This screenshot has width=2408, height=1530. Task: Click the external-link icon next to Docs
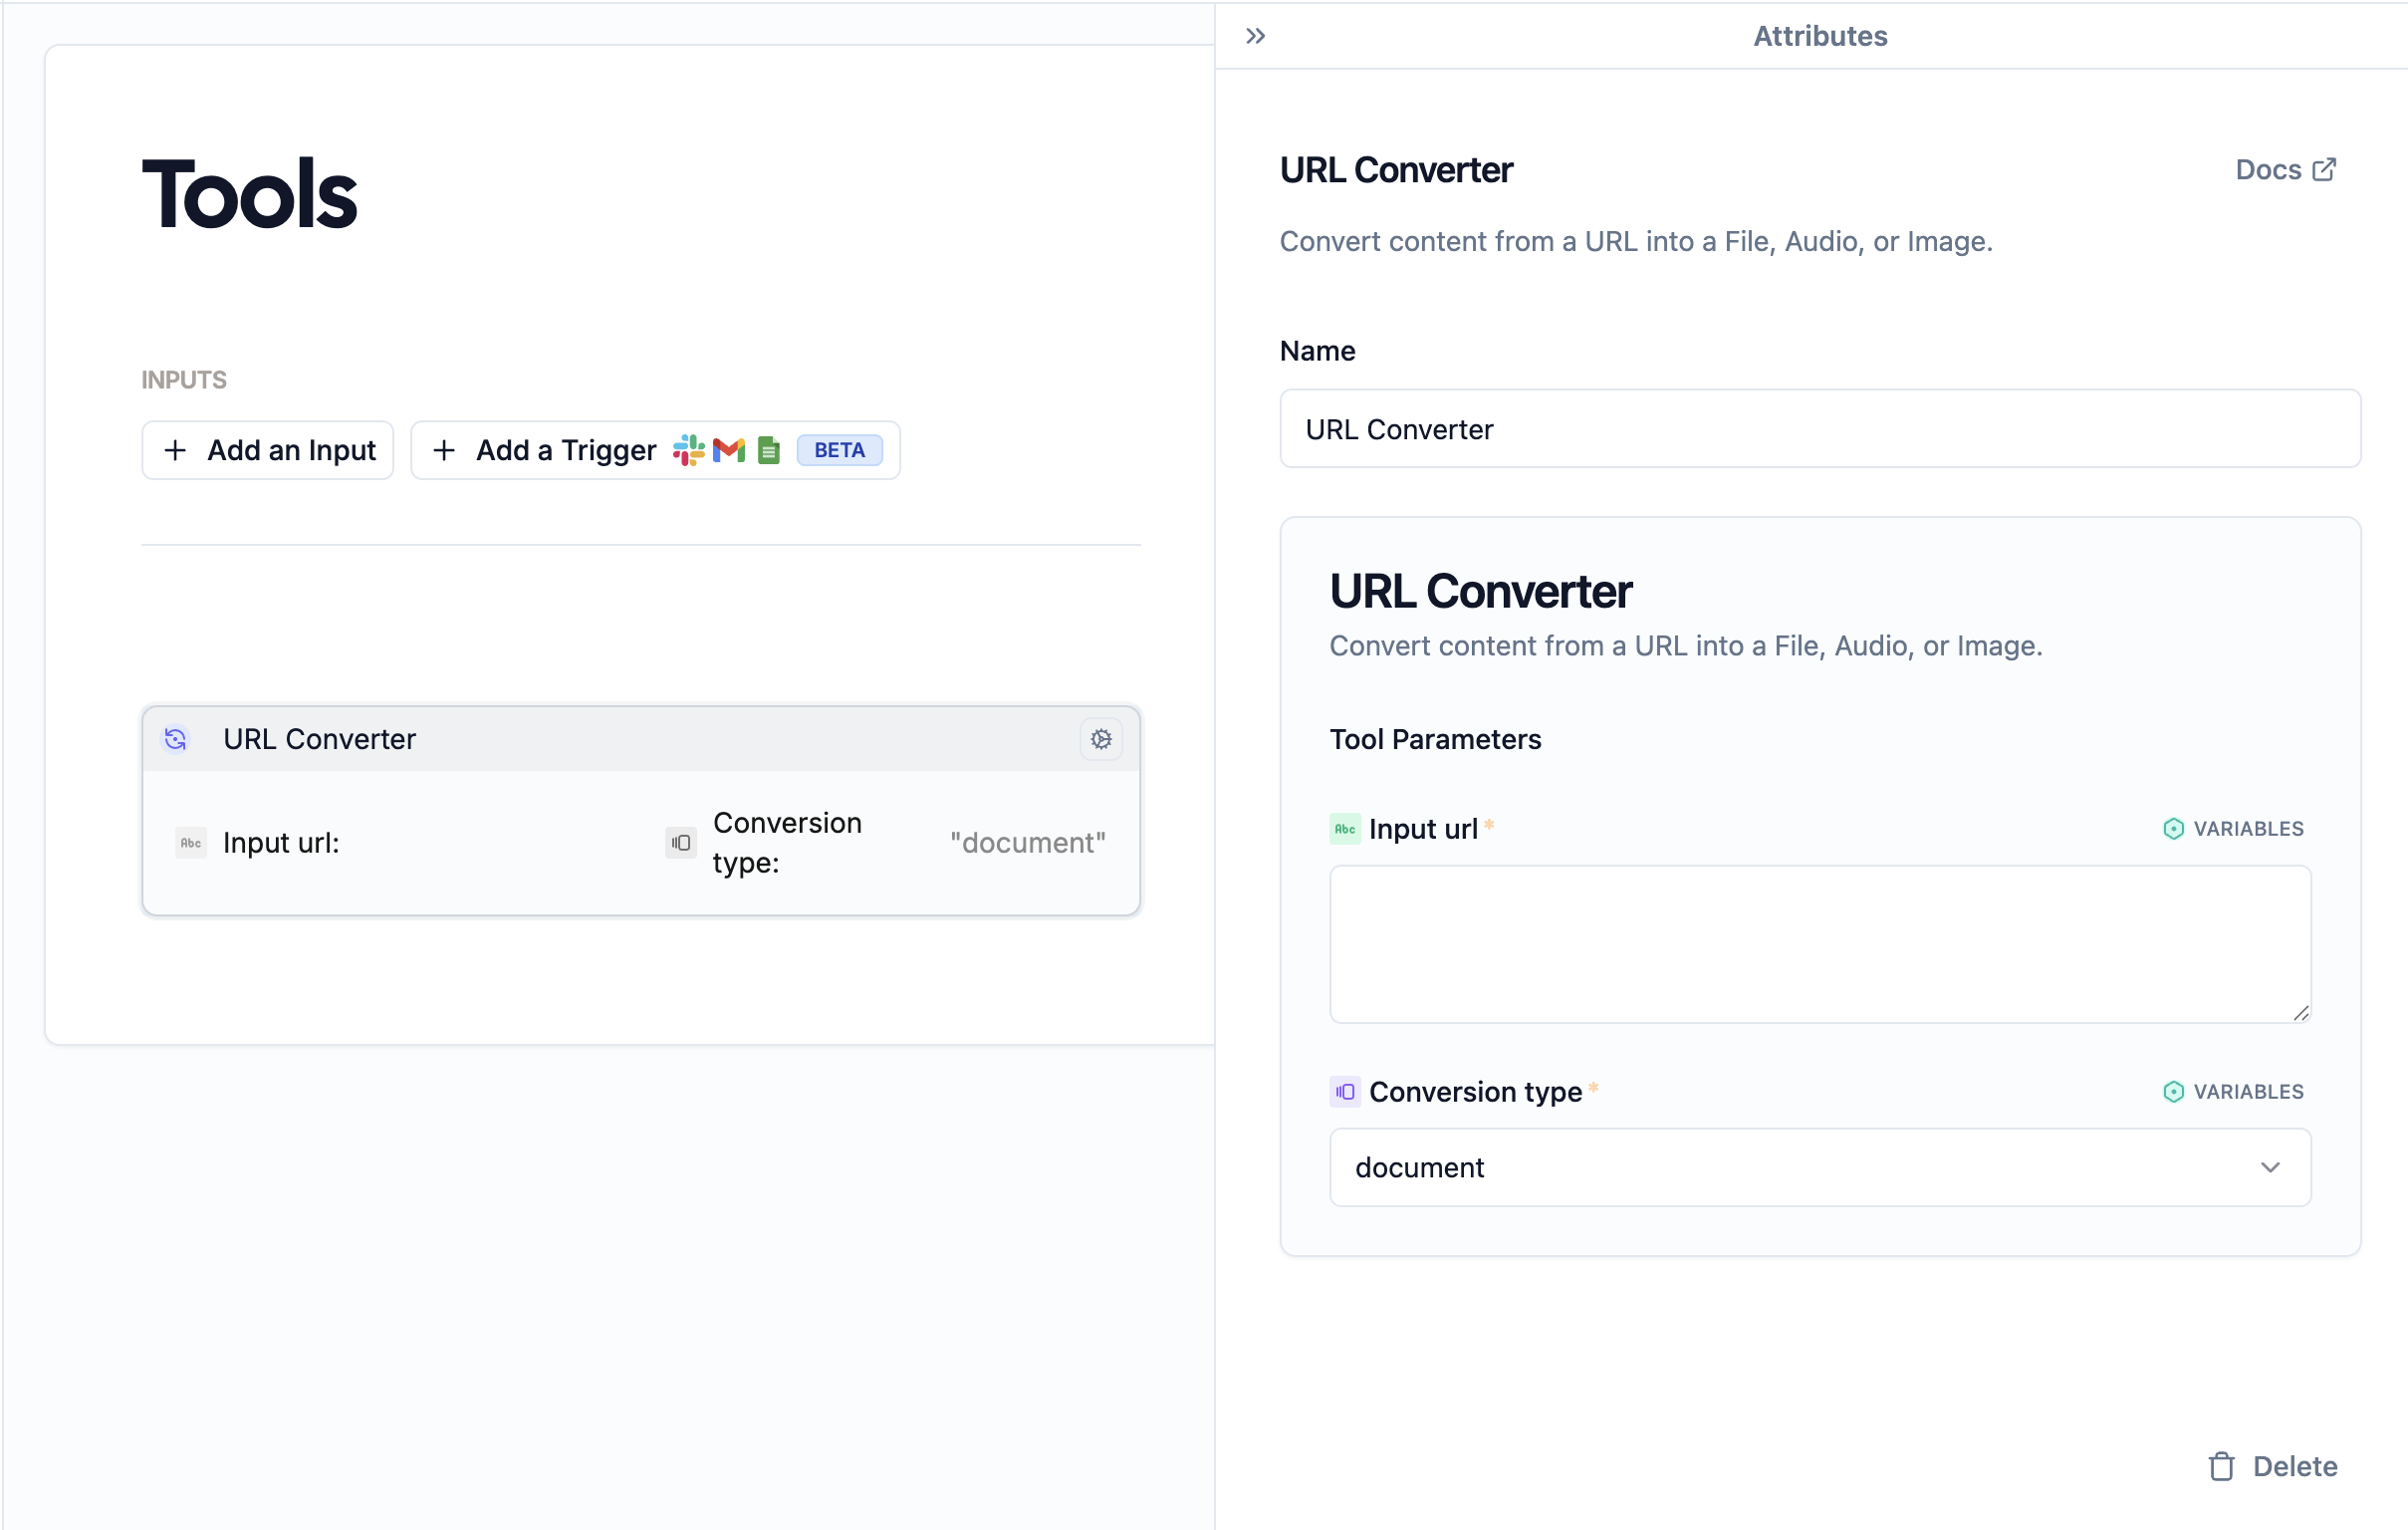(x=2324, y=169)
